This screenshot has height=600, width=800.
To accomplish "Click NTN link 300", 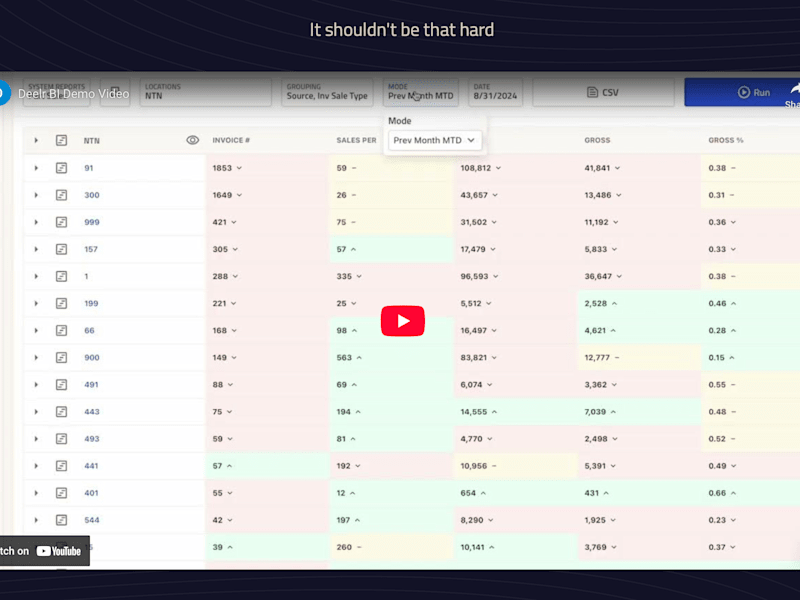I will tap(92, 195).
